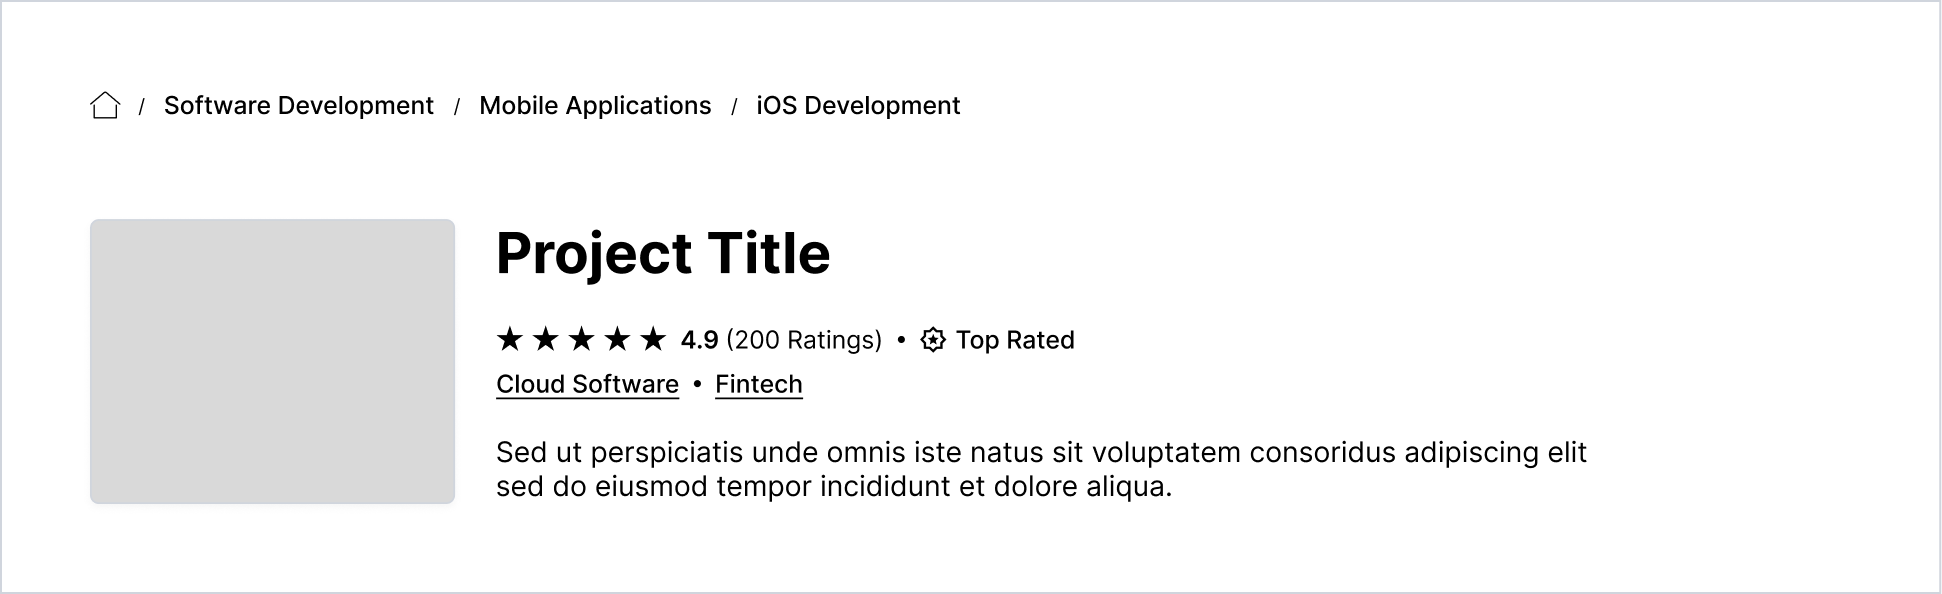
Task: Go to the Mobile Applications breadcrumb
Action: [x=595, y=105]
